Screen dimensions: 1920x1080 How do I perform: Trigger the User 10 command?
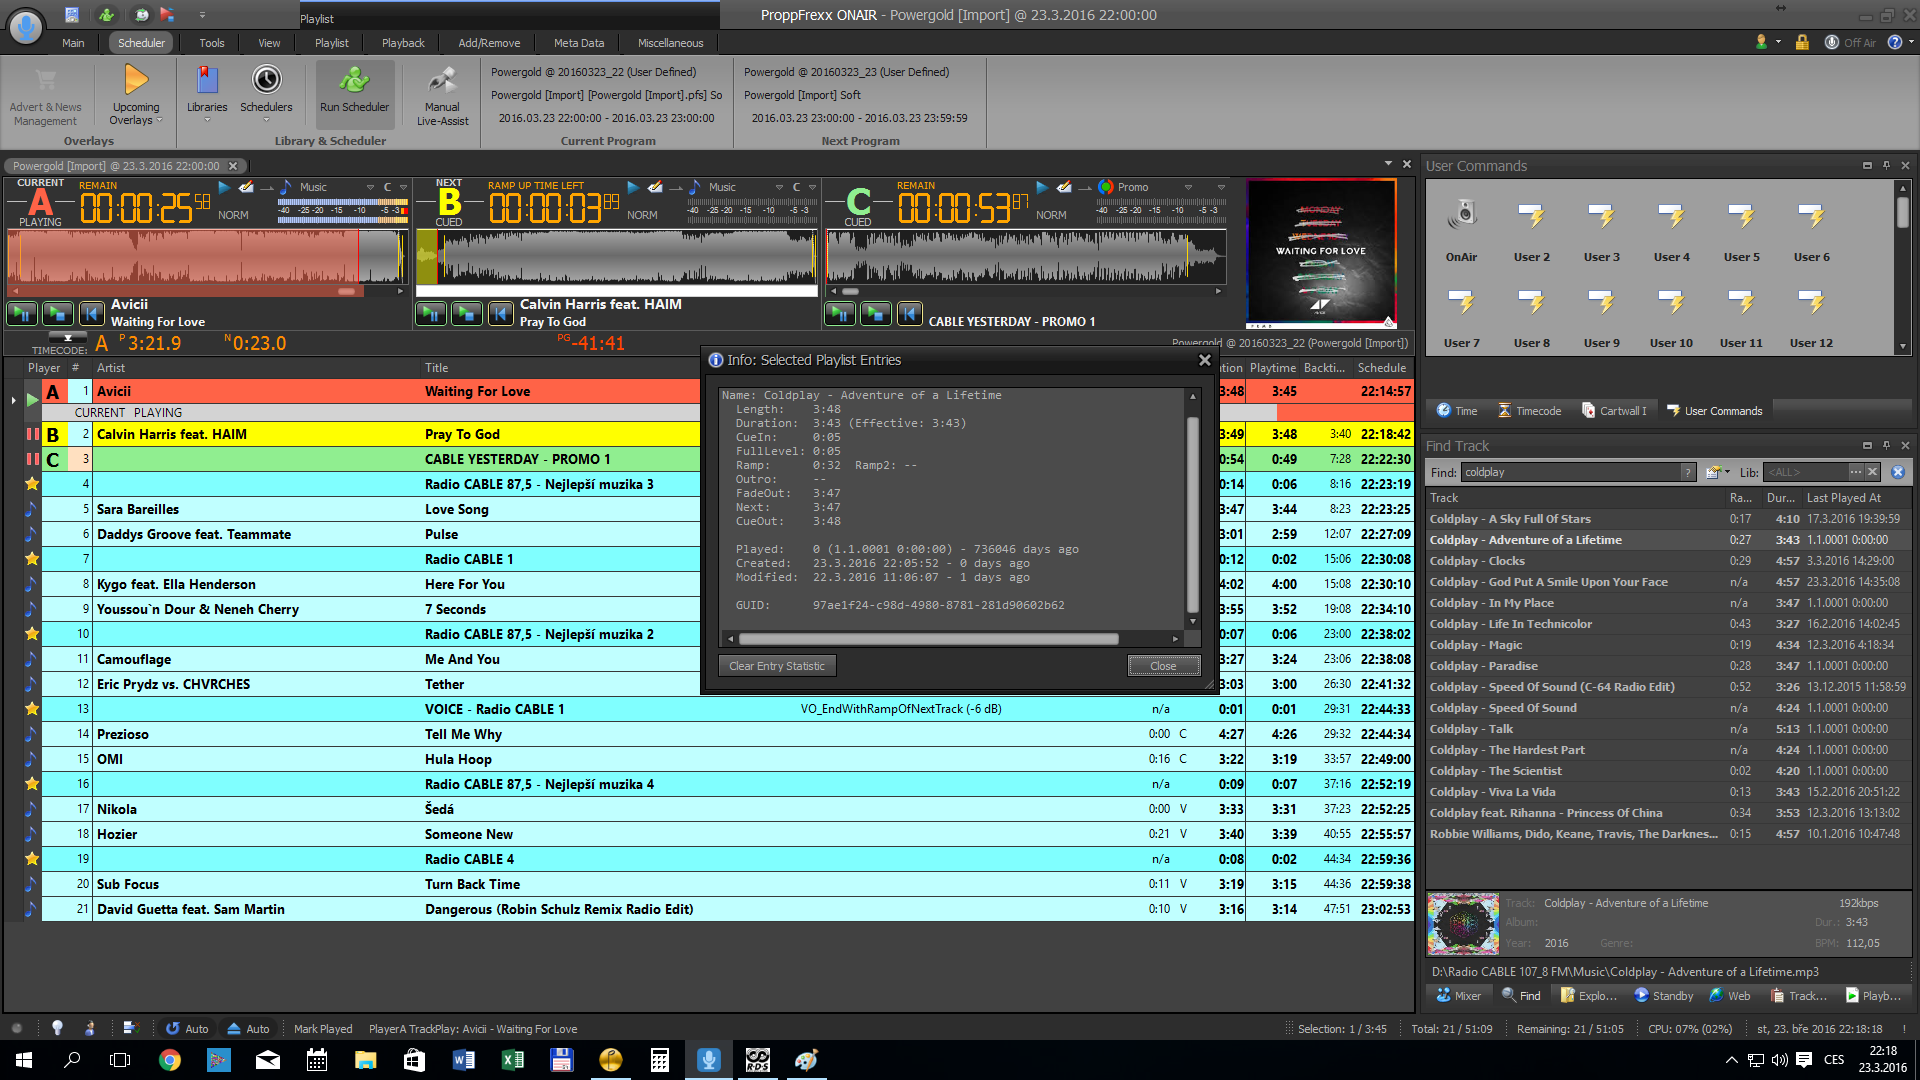coord(1671,315)
